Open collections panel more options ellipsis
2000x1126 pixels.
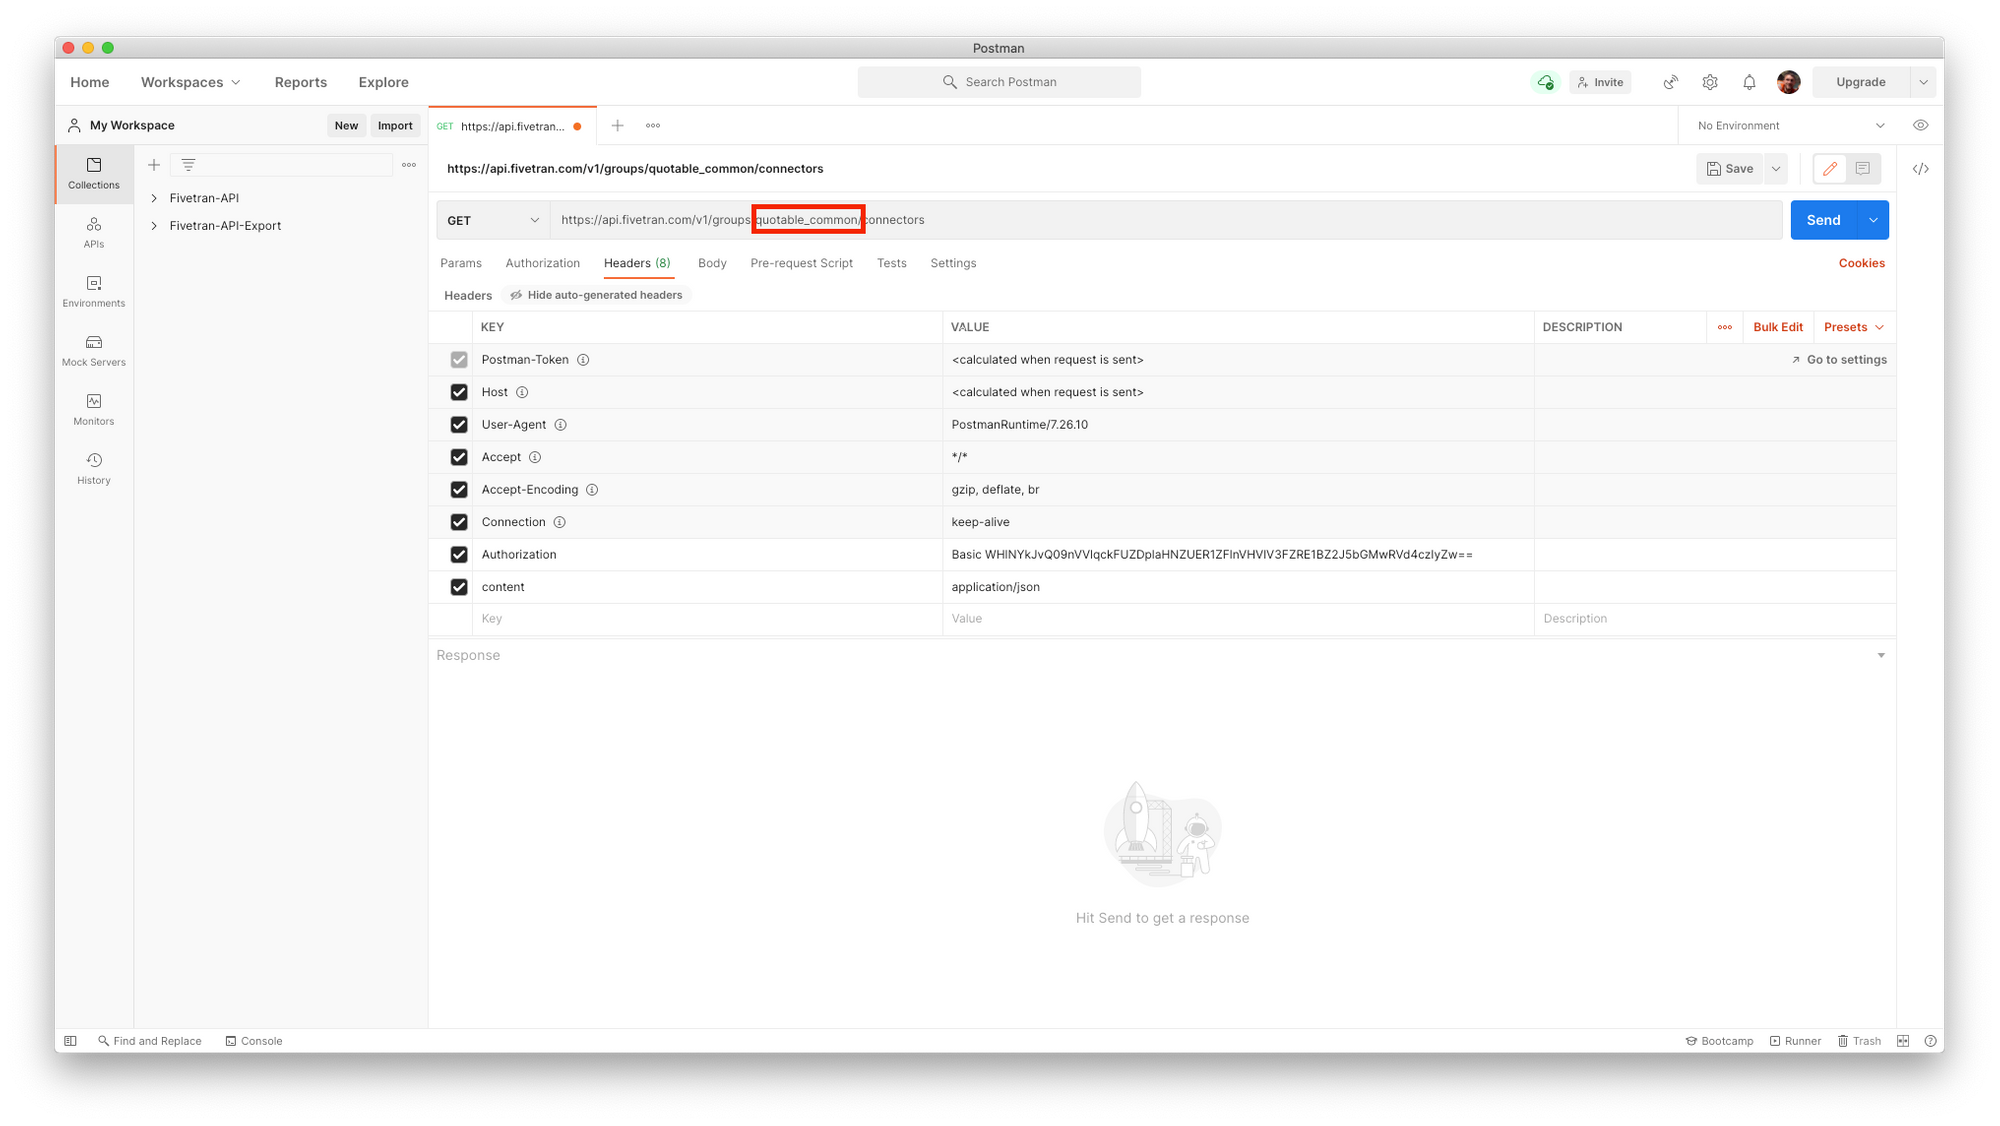[x=409, y=165]
